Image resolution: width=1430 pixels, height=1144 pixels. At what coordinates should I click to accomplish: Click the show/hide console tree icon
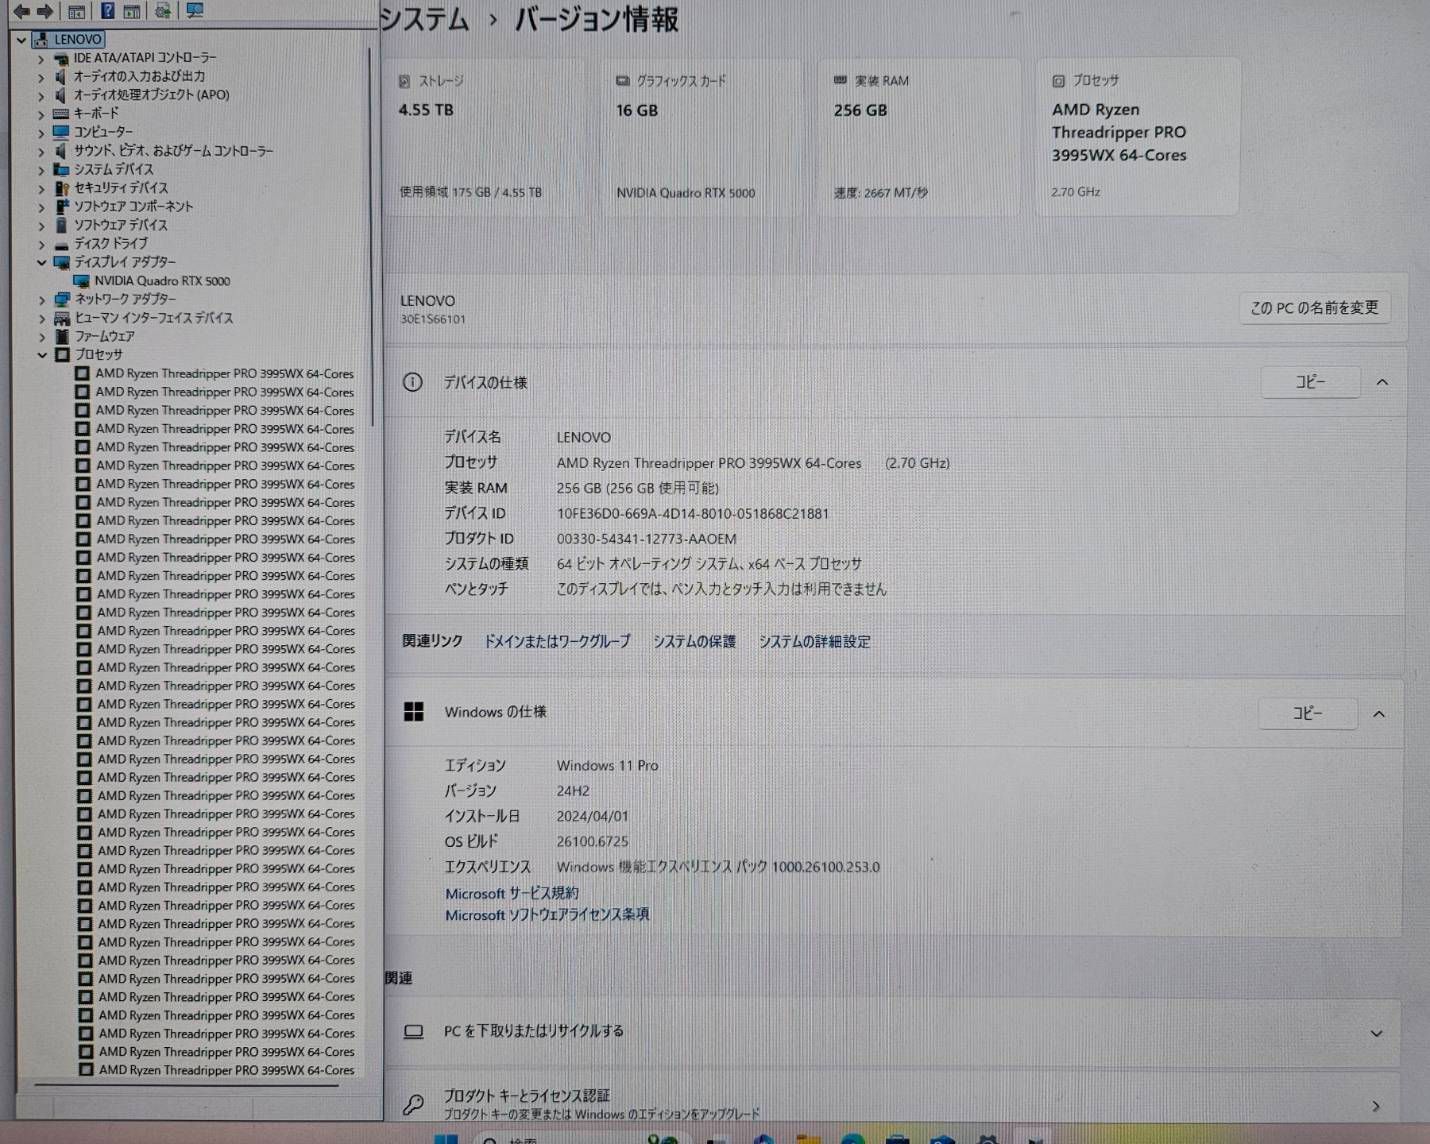click(x=76, y=11)
